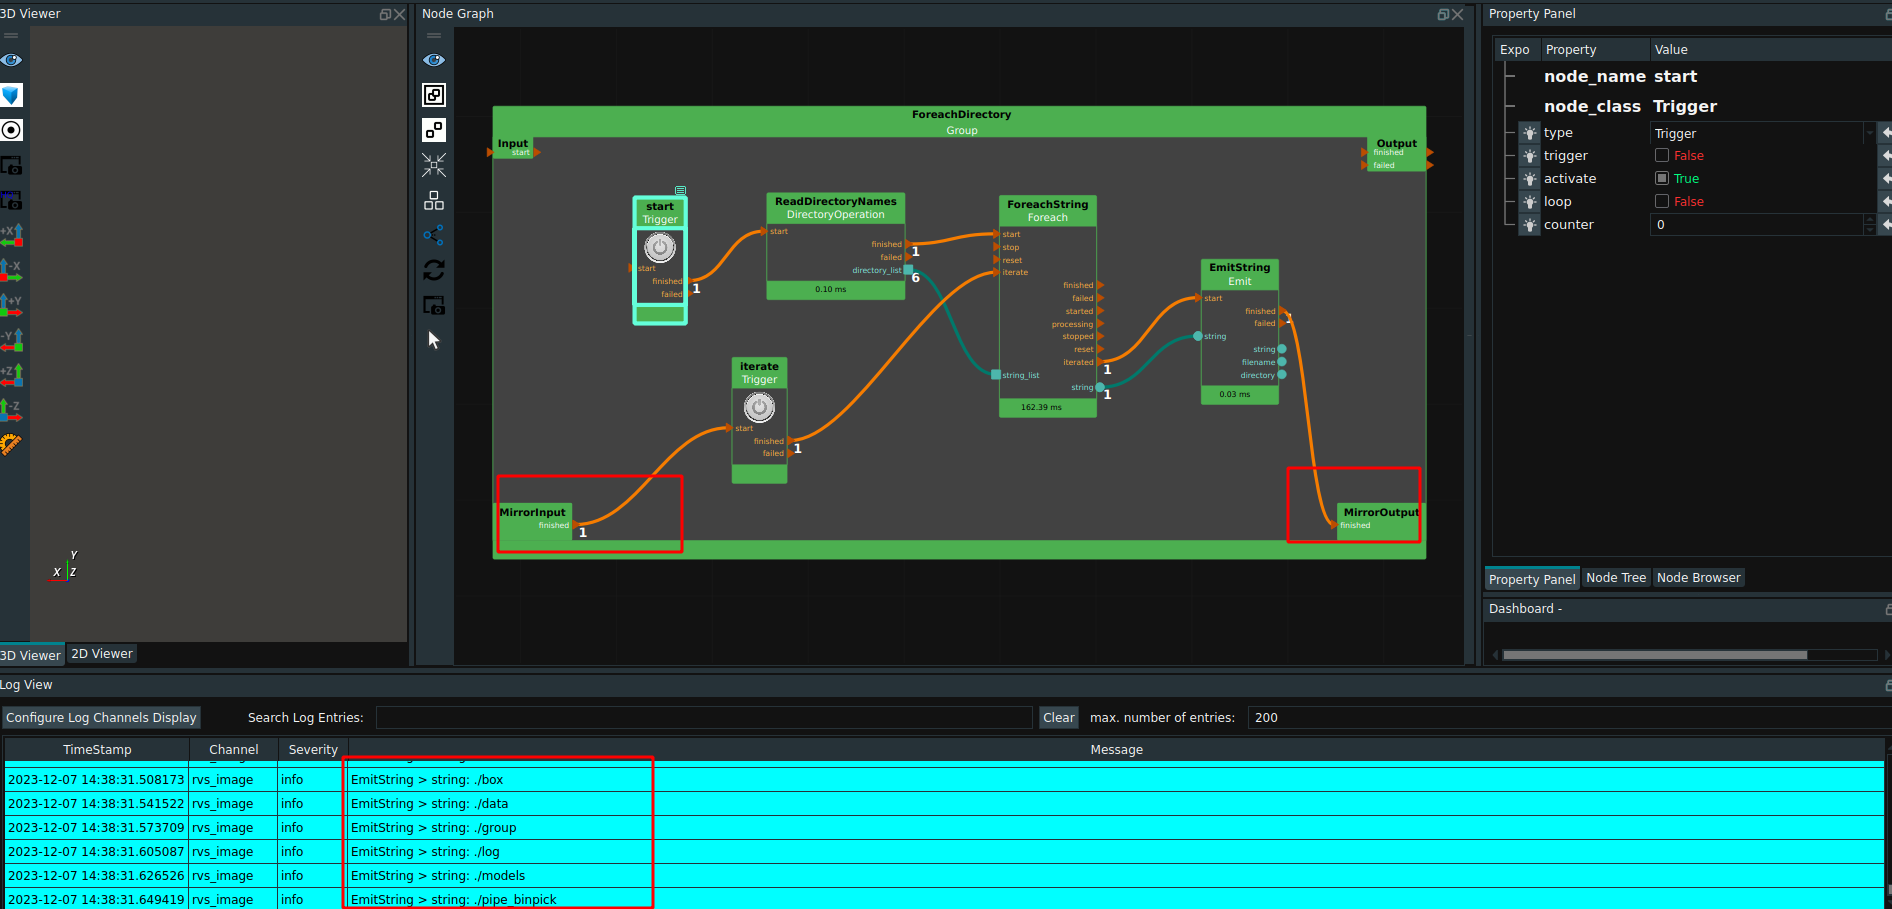Select the ForeachString node header
The width and height of the screenshot is (1892, 909).
(x=1048, y=210)
